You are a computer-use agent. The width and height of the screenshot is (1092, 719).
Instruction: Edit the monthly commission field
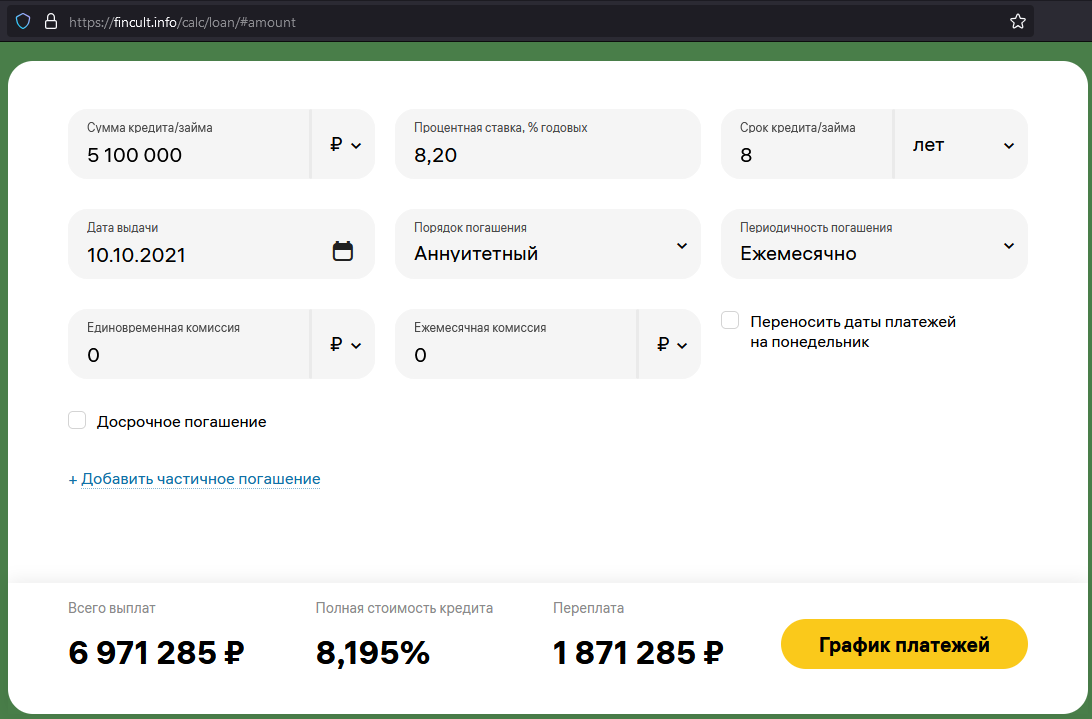click(x=515, y=344)
